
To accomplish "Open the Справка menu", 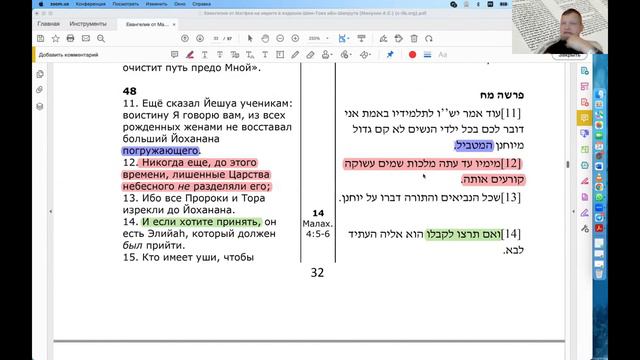I will coord(201,4).
